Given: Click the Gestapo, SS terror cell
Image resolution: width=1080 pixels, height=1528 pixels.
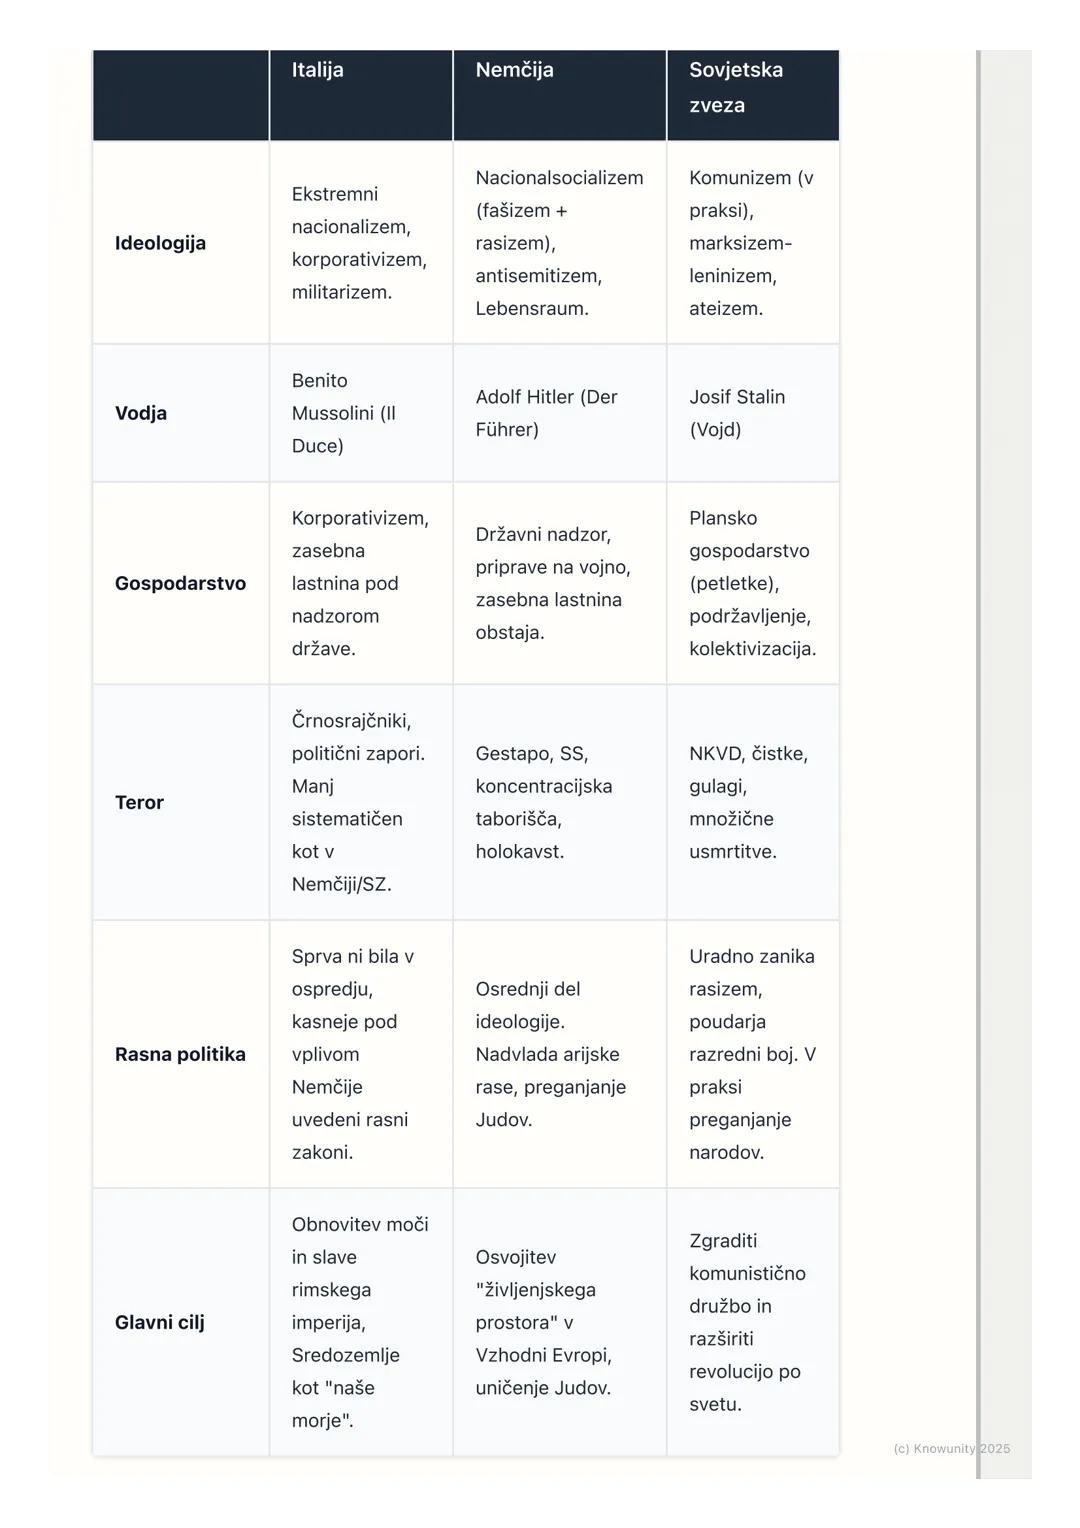Looking at the screenshot, I should click(544, 802).
